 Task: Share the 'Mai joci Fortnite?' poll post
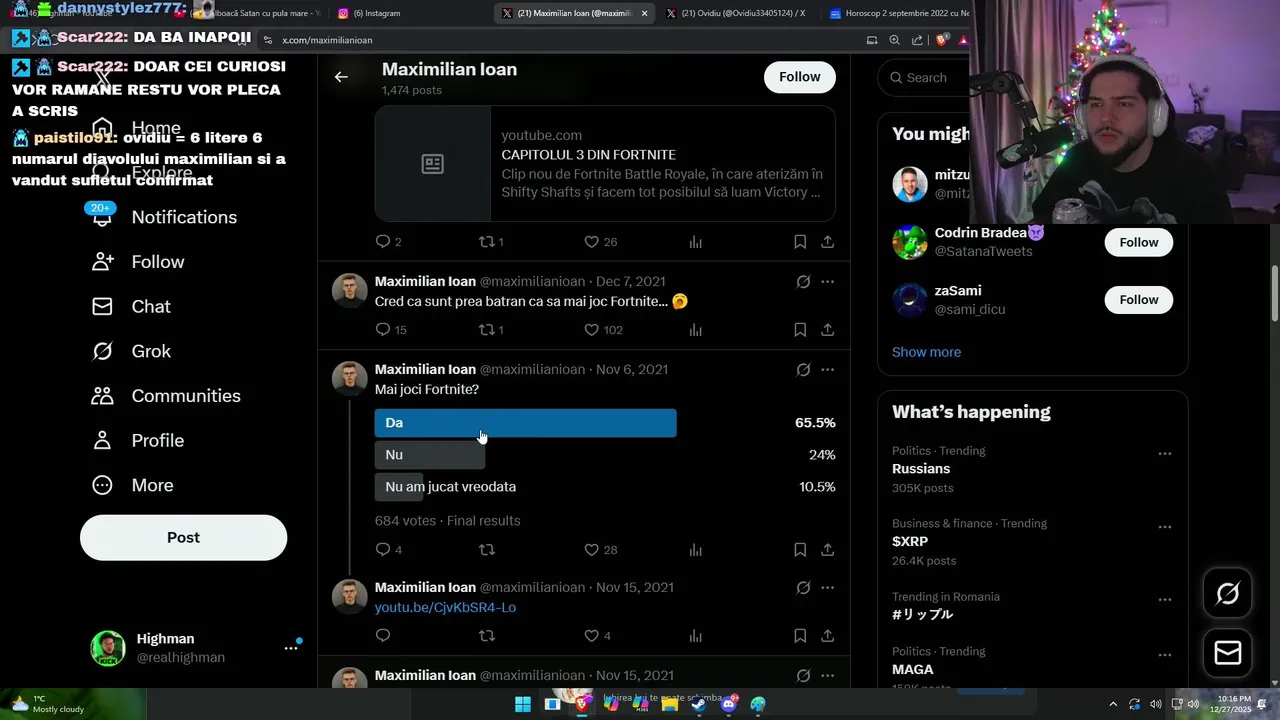point(828,550)
